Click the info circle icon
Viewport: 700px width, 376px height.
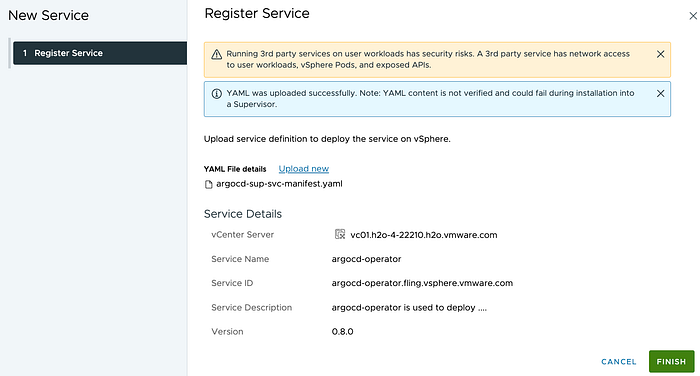tap(217, 94)
